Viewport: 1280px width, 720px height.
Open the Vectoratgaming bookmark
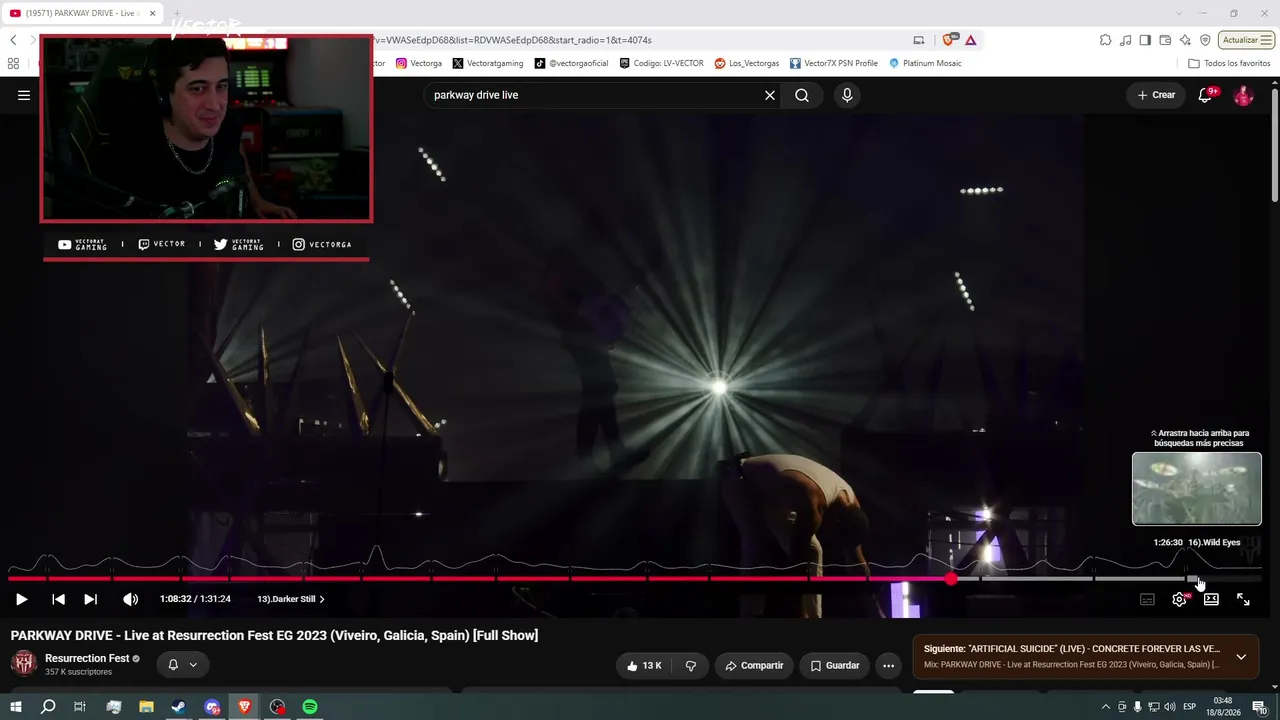pos(488,63)
